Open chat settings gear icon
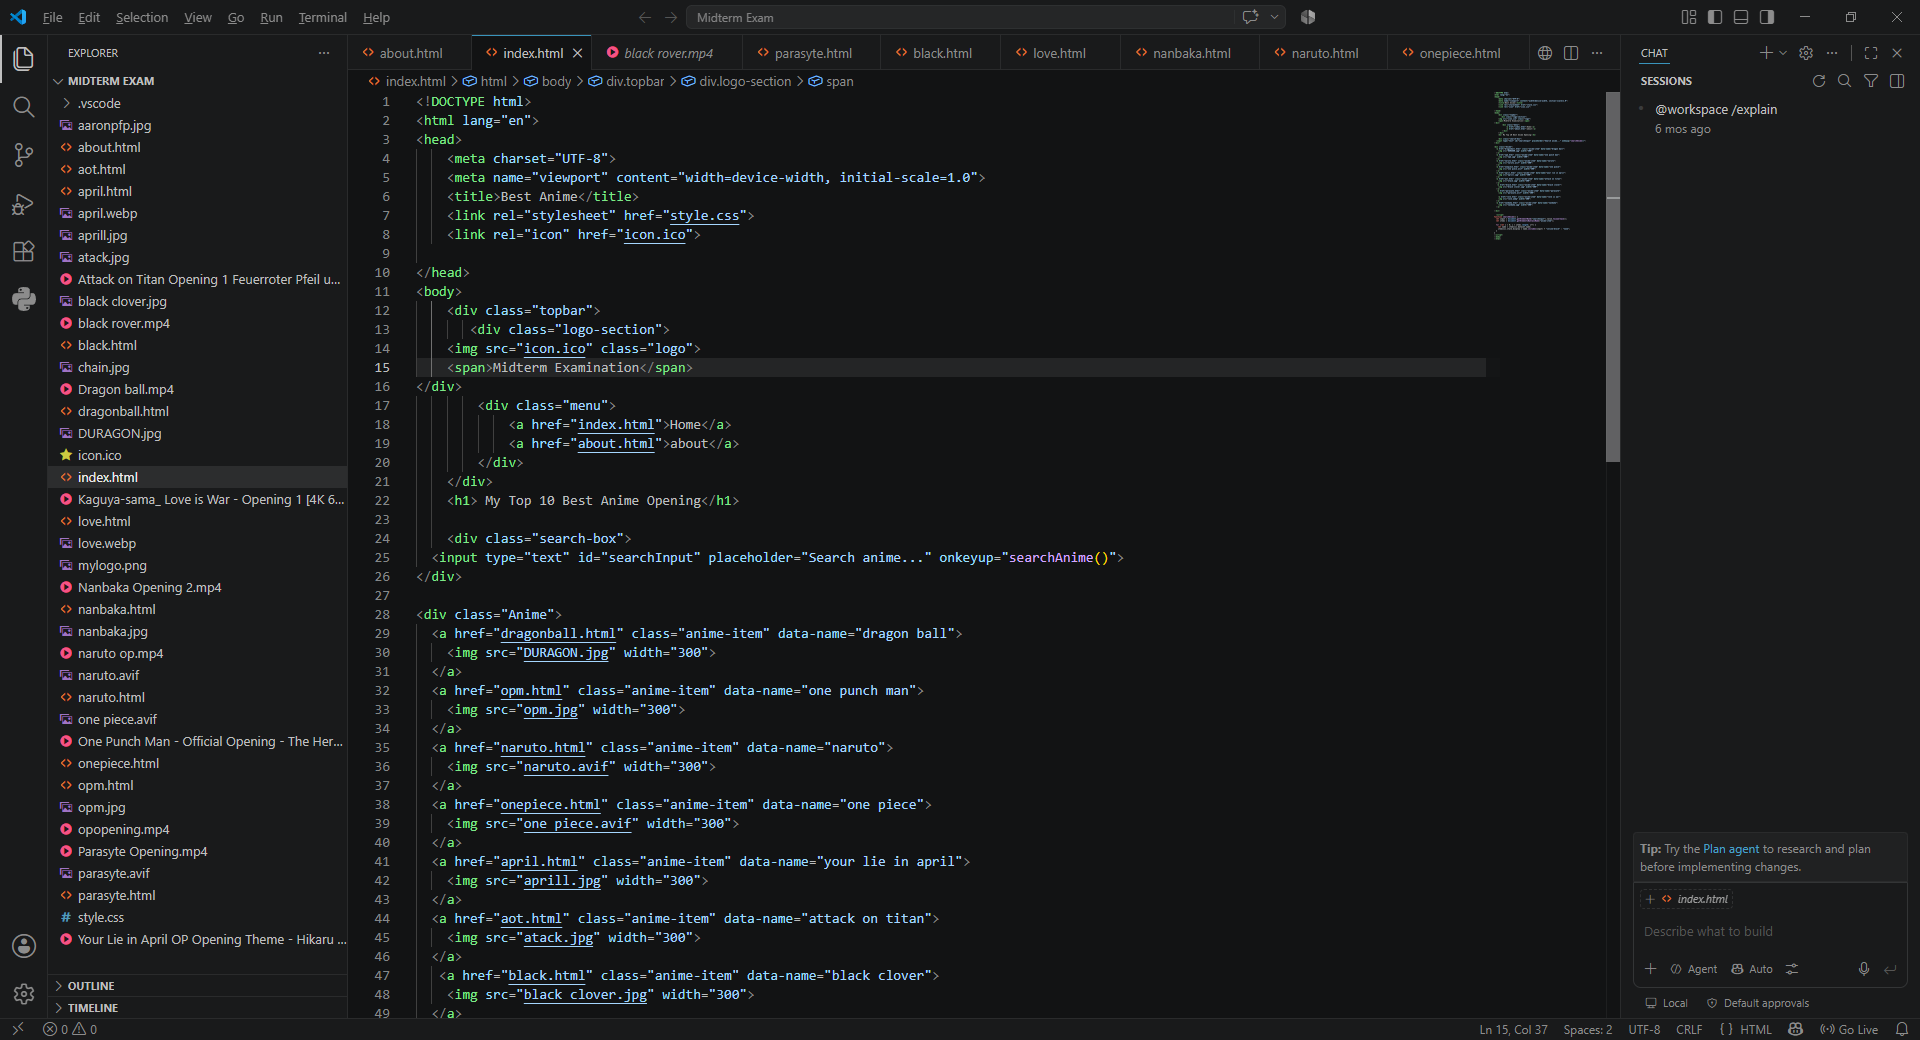The width and height of the screenshot is (1920, 1040). point(1806,53)
